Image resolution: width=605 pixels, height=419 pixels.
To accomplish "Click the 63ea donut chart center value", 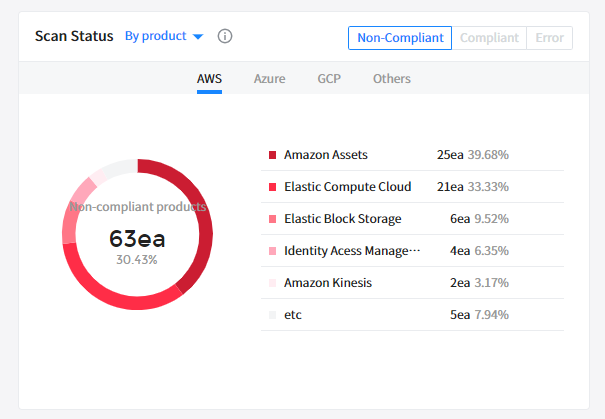I will [x=137, y=239].
